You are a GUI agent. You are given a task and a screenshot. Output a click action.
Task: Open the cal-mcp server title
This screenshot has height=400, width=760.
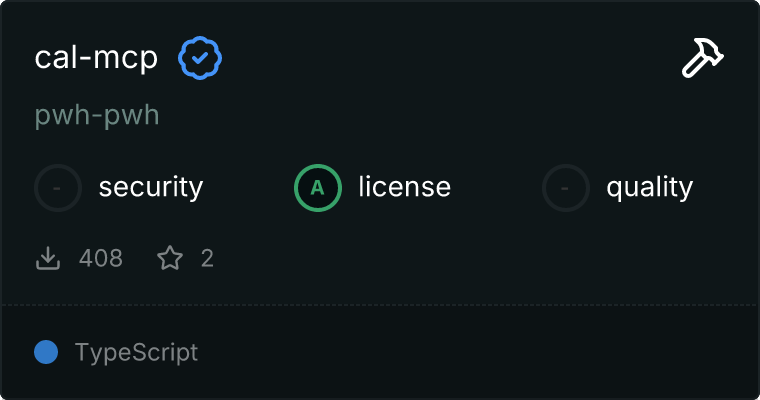tap(96, 59)
